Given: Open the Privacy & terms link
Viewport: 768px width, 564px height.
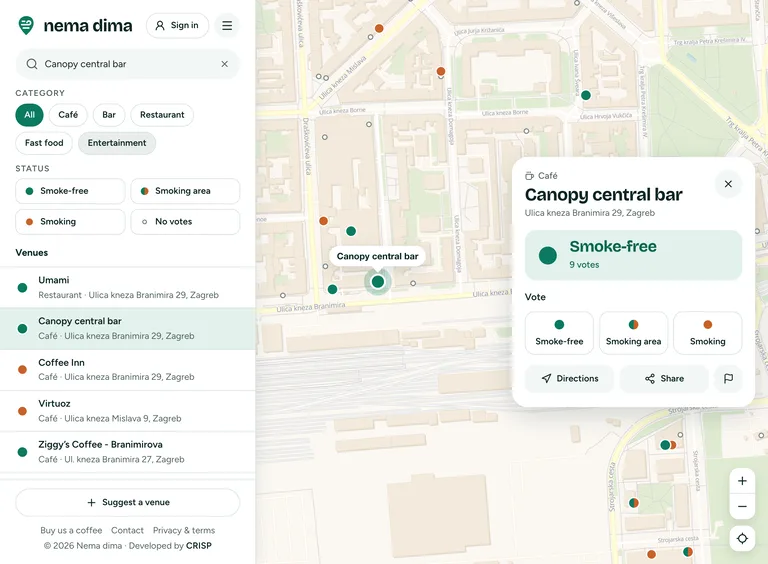Looking at the screenshot, I should 184,530.
